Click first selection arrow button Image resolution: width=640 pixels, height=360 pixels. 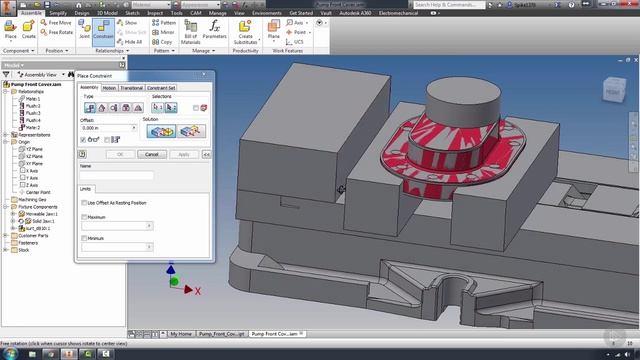(158, 108)
